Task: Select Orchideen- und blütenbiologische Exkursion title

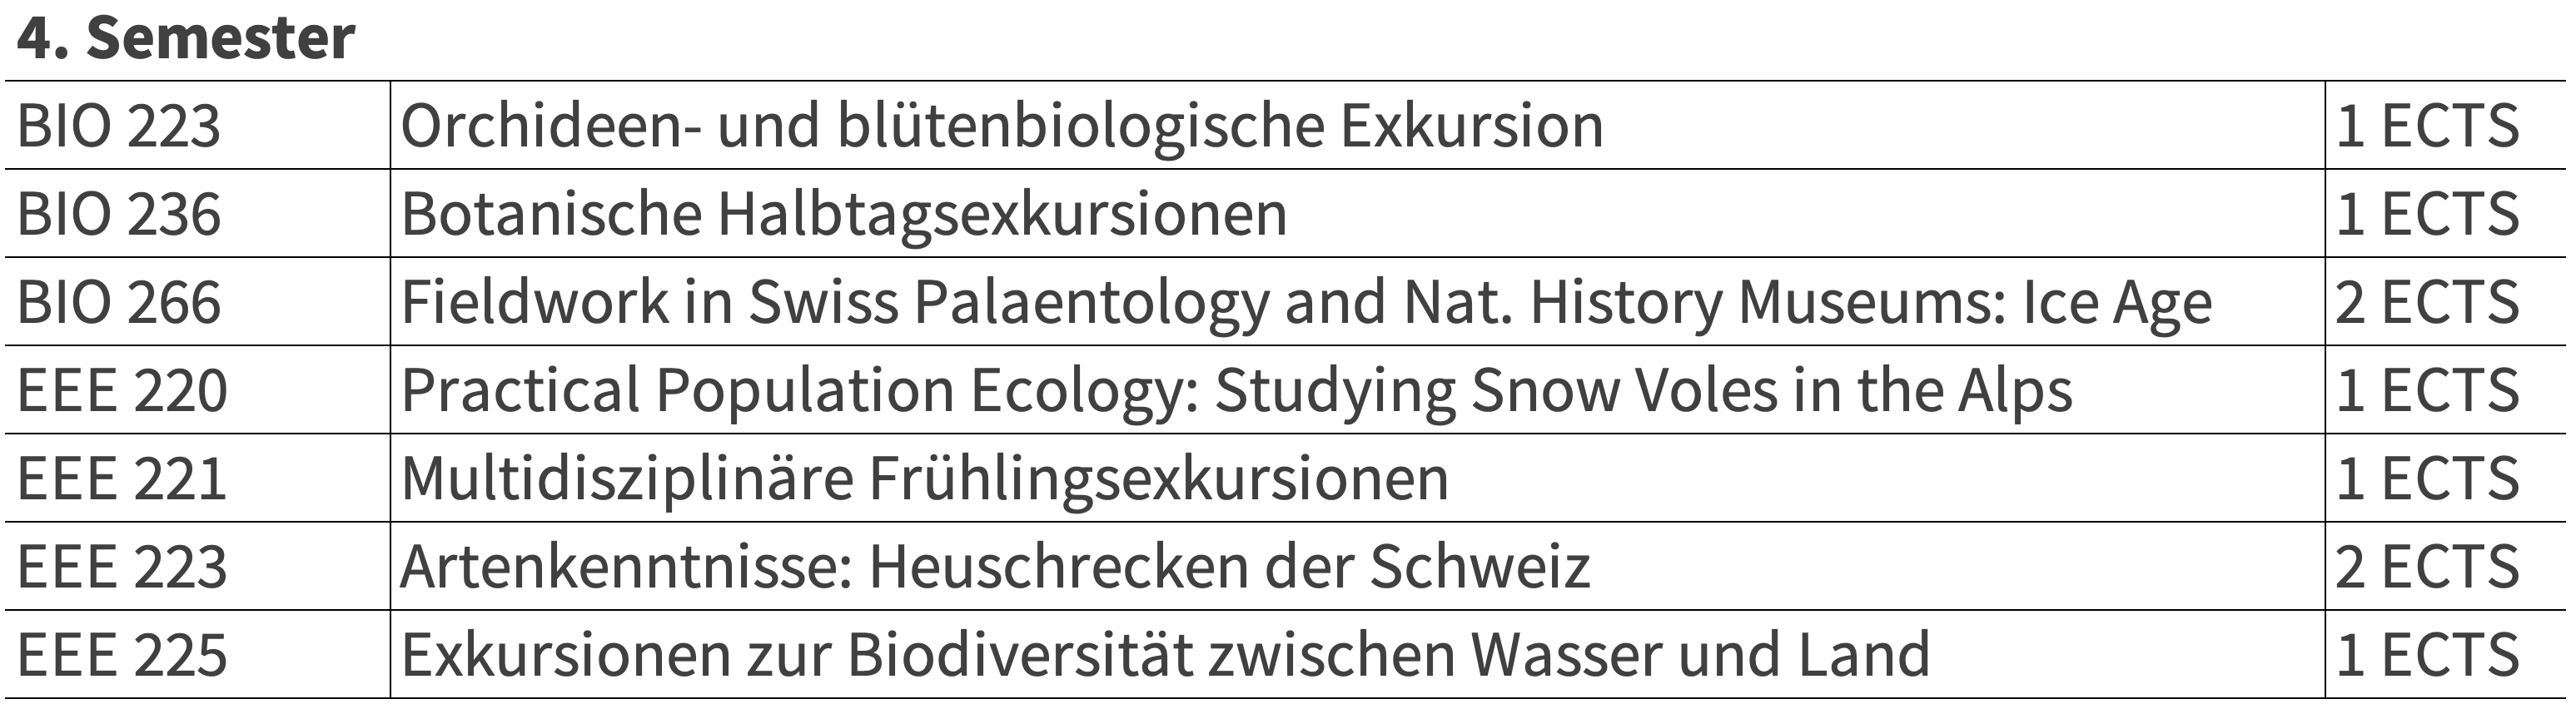Action: (1002, 128)
